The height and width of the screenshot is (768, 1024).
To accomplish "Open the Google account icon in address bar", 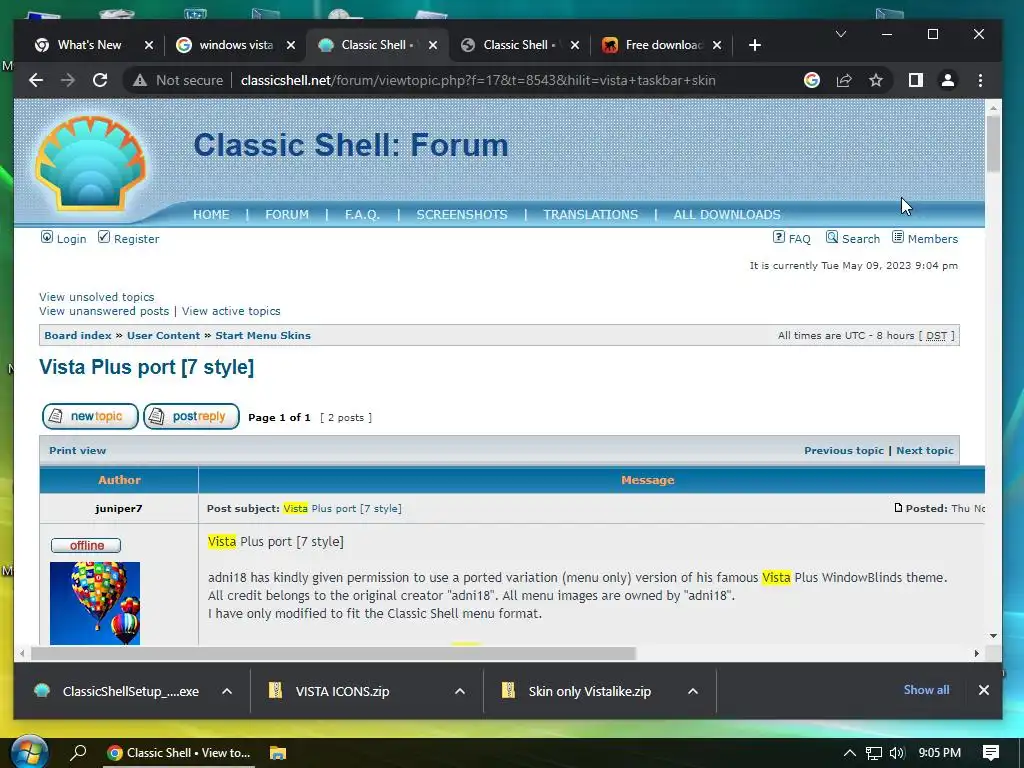I will [x=812, y=80].
